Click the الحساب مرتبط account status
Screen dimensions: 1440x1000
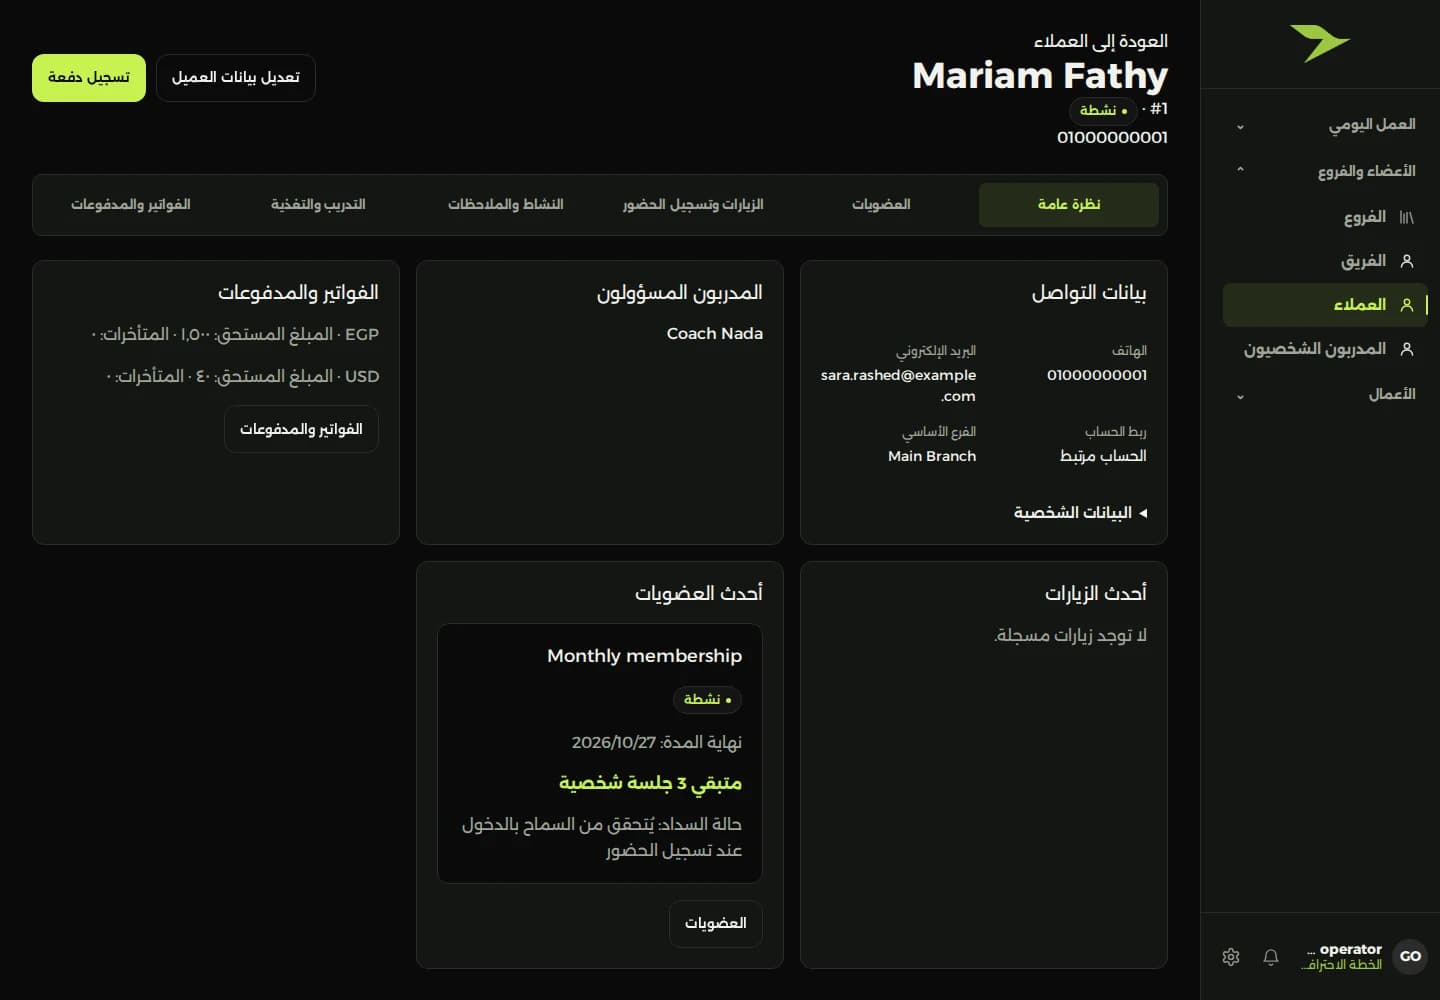[x=1103, y=456]
